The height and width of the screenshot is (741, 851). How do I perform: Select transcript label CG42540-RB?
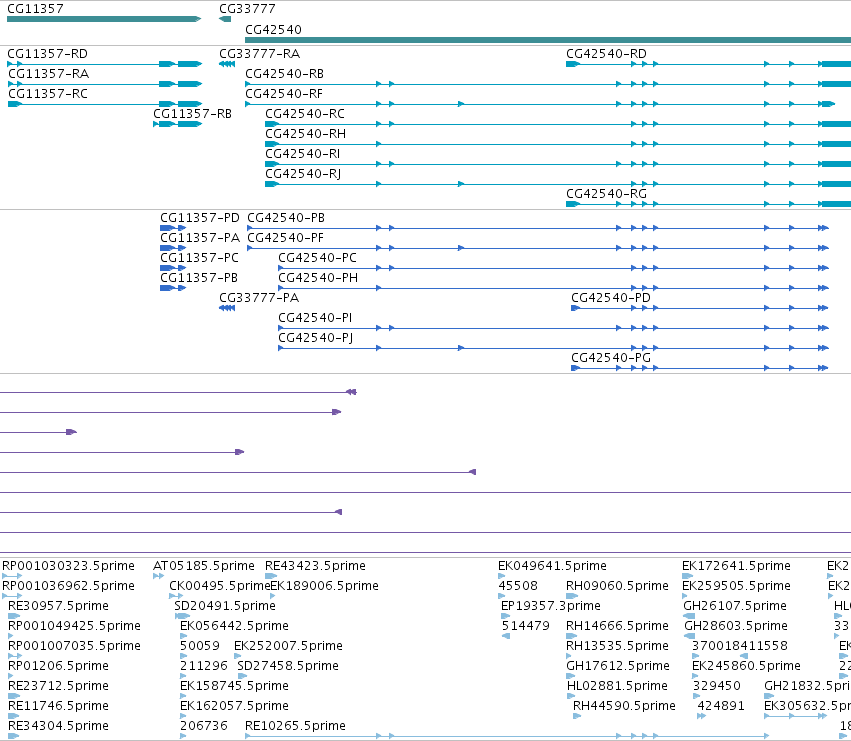click(285, 74)
